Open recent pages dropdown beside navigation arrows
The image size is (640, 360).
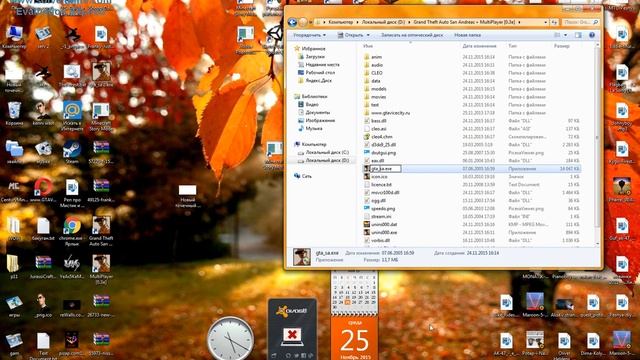pyautogui.click(x=311, y=22)
